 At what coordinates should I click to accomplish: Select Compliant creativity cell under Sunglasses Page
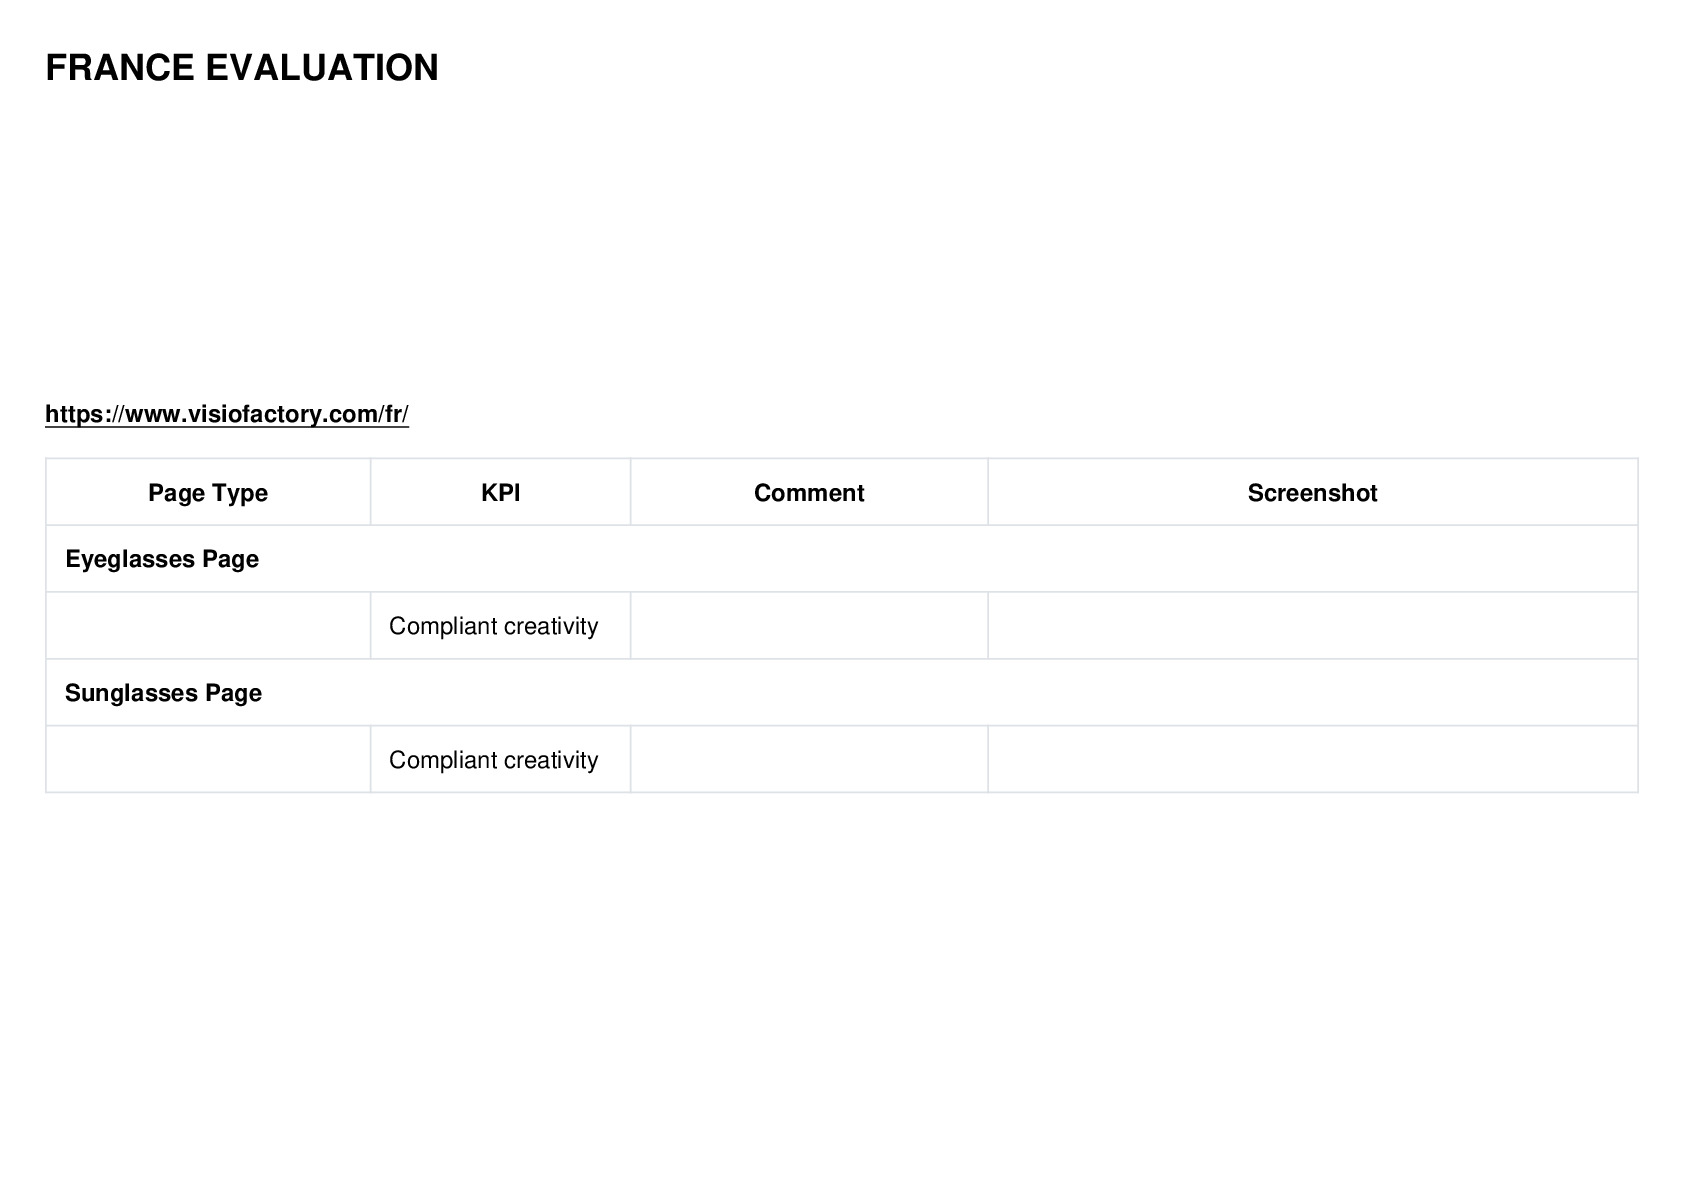[500, 760]
